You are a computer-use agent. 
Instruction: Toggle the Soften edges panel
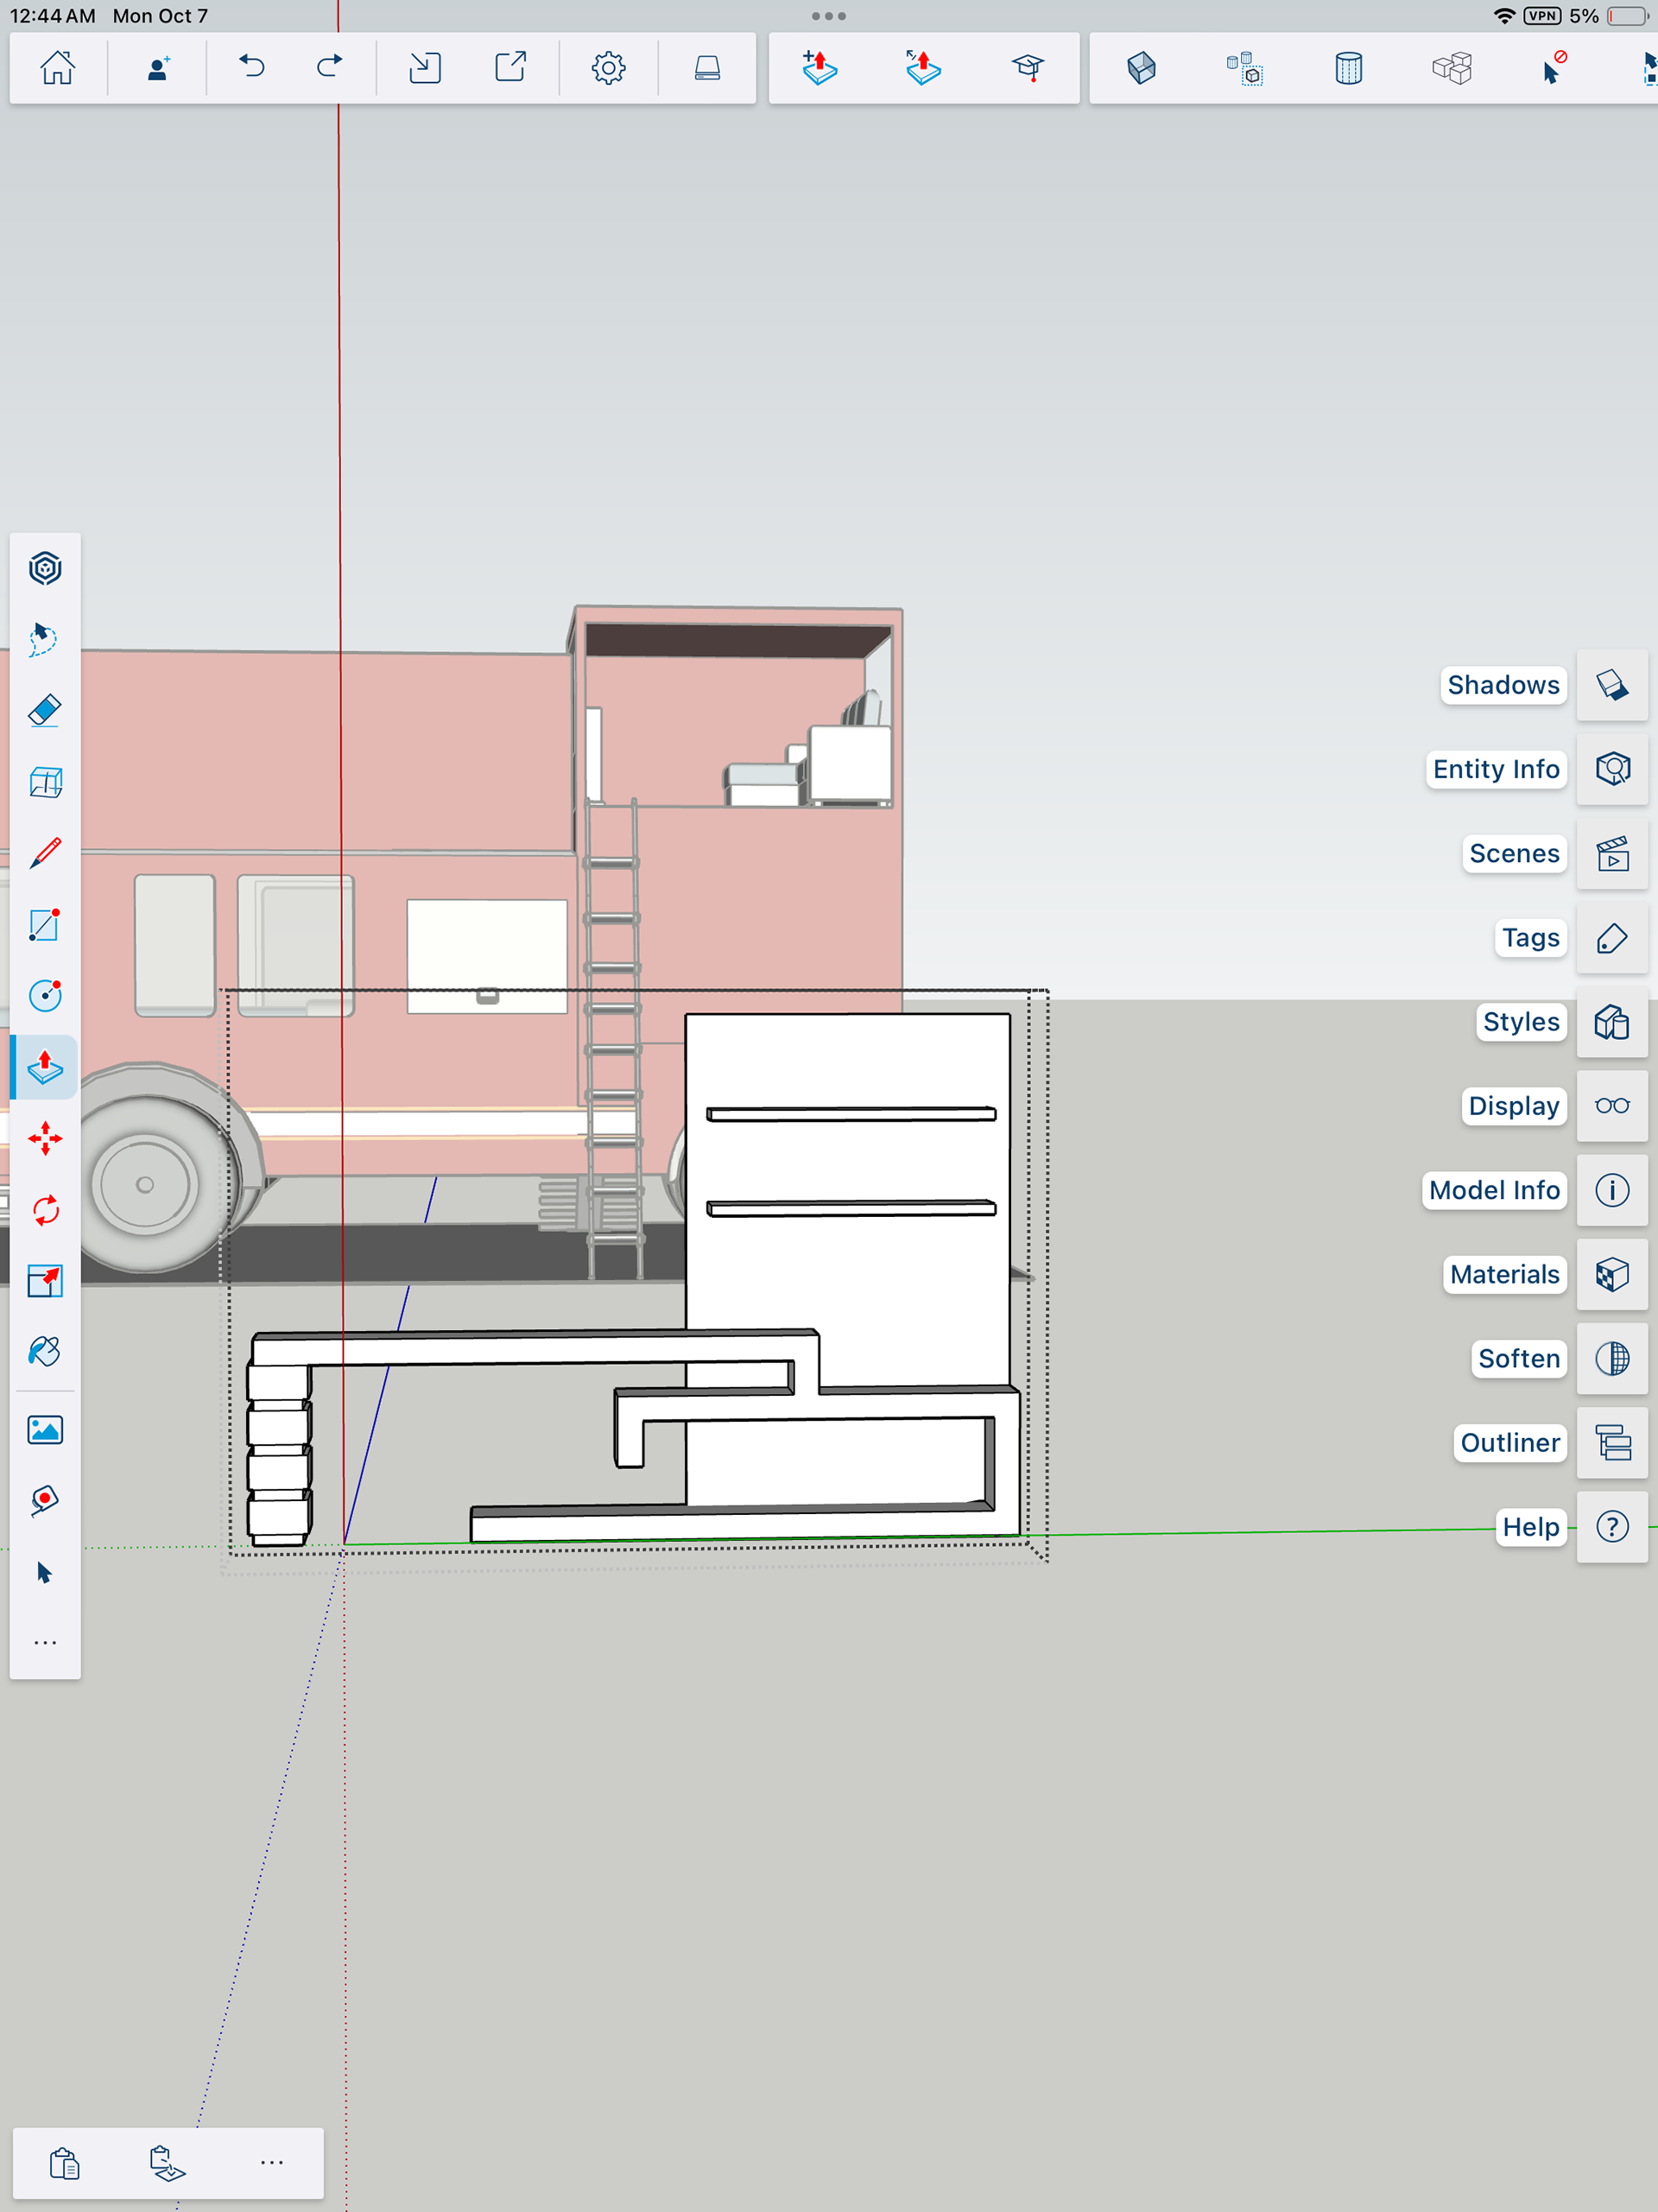[1612, 1358]
